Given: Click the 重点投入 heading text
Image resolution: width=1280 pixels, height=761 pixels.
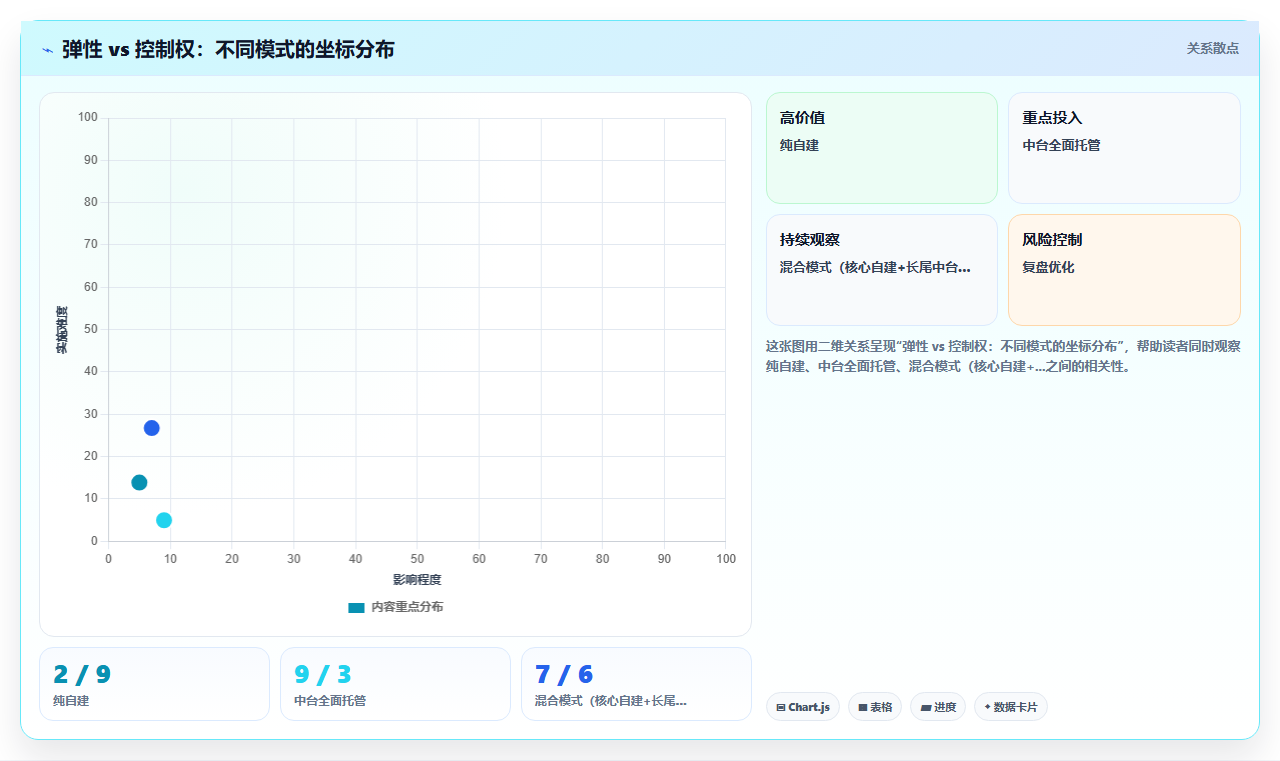Looking at the screenshot, I should pyautogui.click(x=1052, y=118).
